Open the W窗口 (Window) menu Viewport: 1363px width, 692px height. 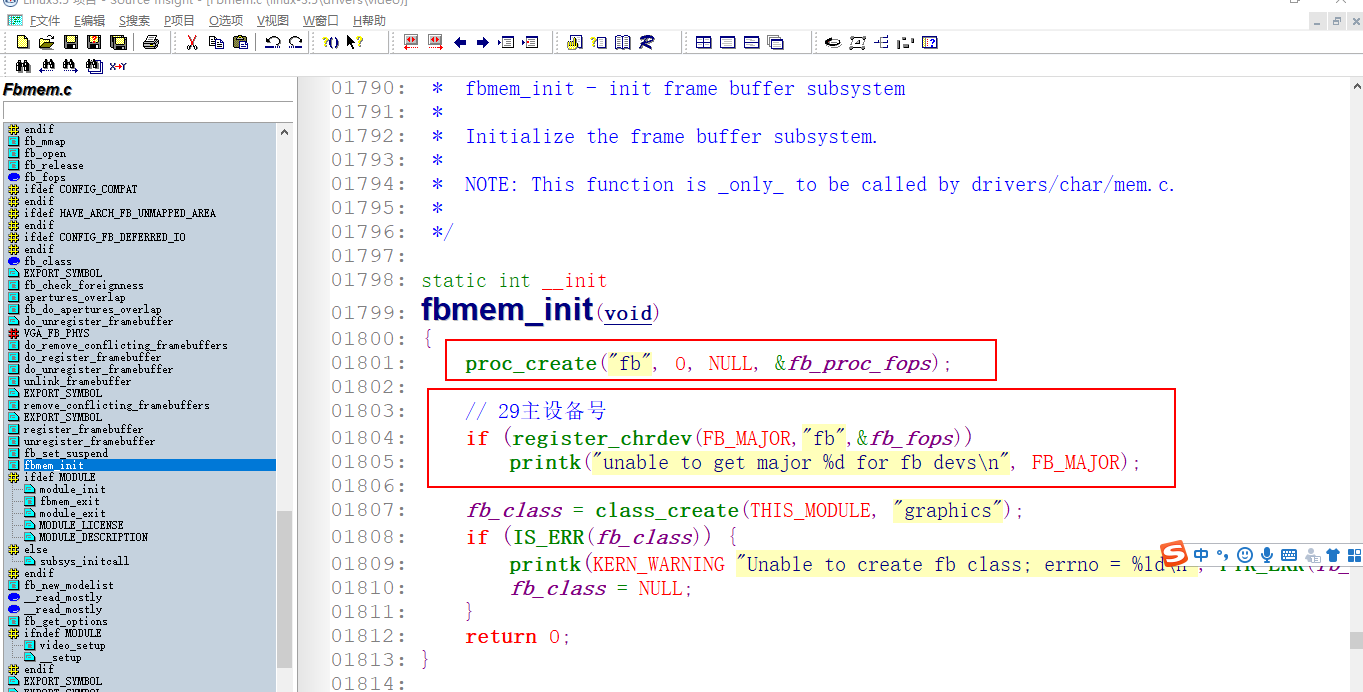[320, 20]
